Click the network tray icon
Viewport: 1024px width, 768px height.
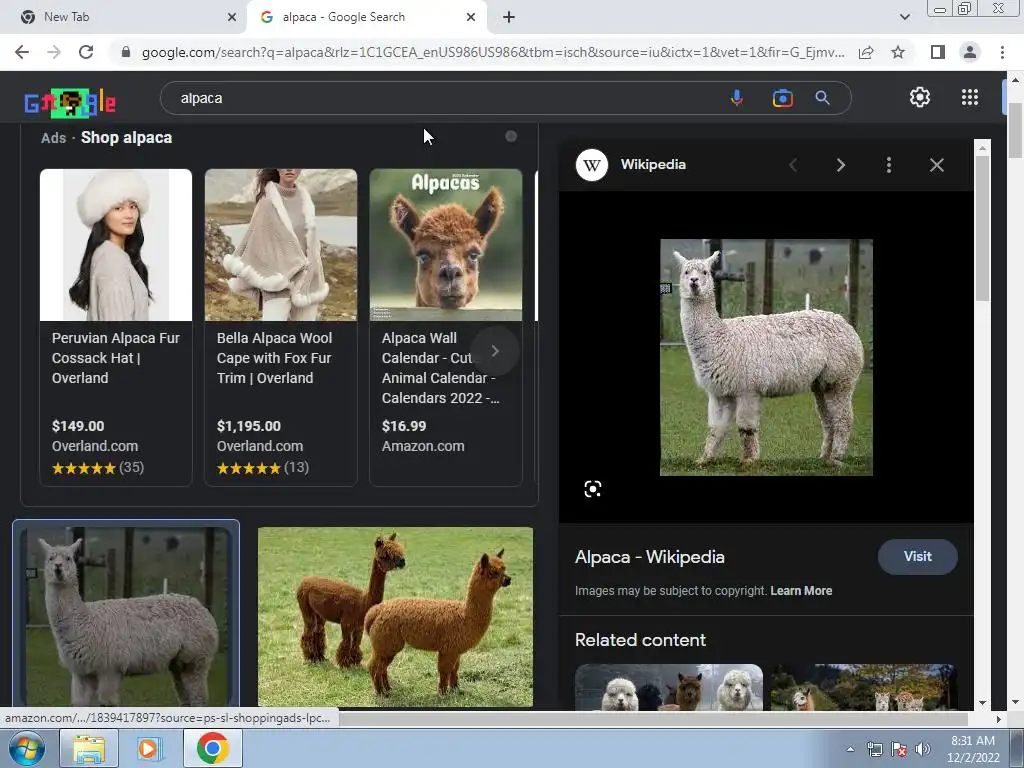[874, 749]
